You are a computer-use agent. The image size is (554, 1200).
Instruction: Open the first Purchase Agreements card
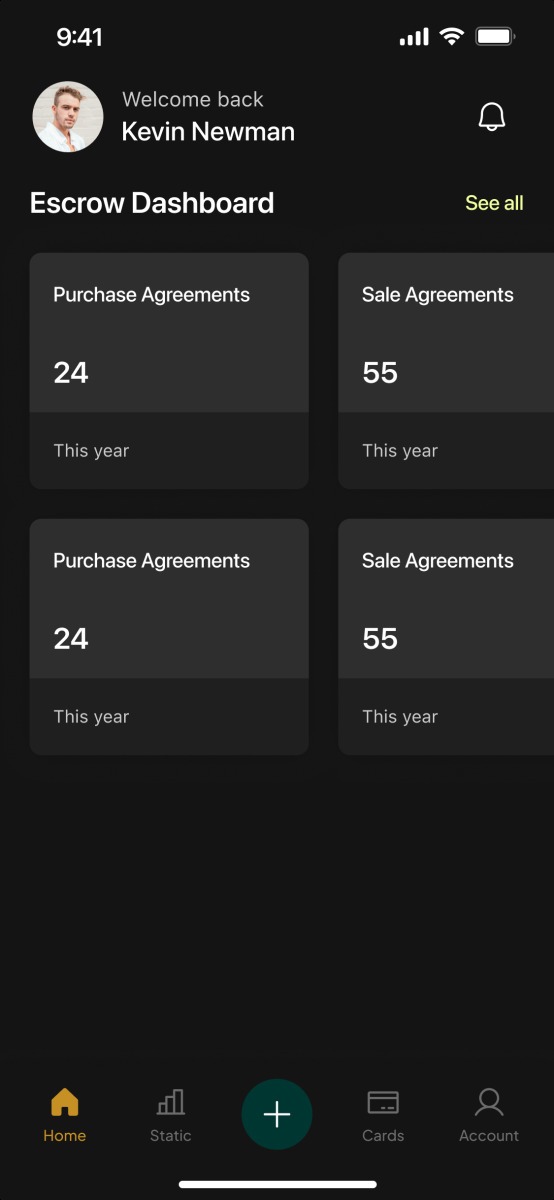[169, 371]
